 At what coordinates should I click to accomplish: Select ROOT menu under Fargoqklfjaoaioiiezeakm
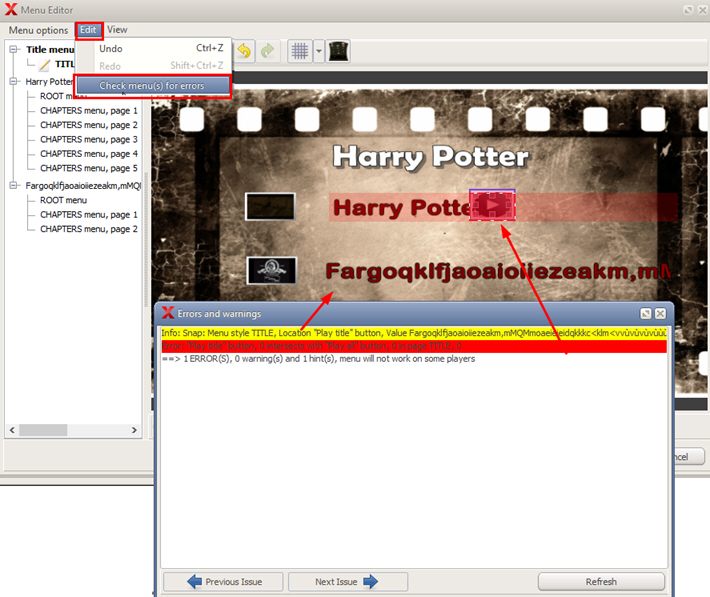pyautogui.click(x=63, y=200)
